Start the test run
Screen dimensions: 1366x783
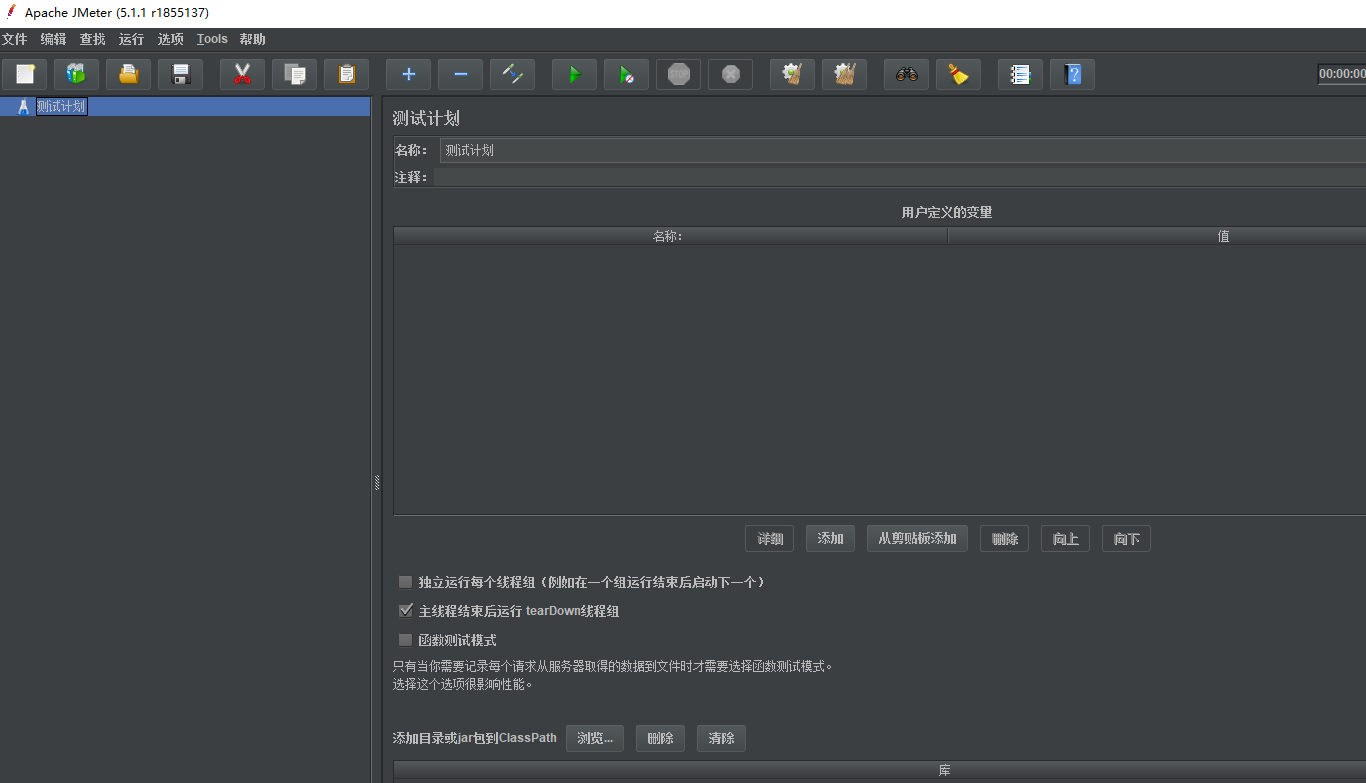click(574, 74)
